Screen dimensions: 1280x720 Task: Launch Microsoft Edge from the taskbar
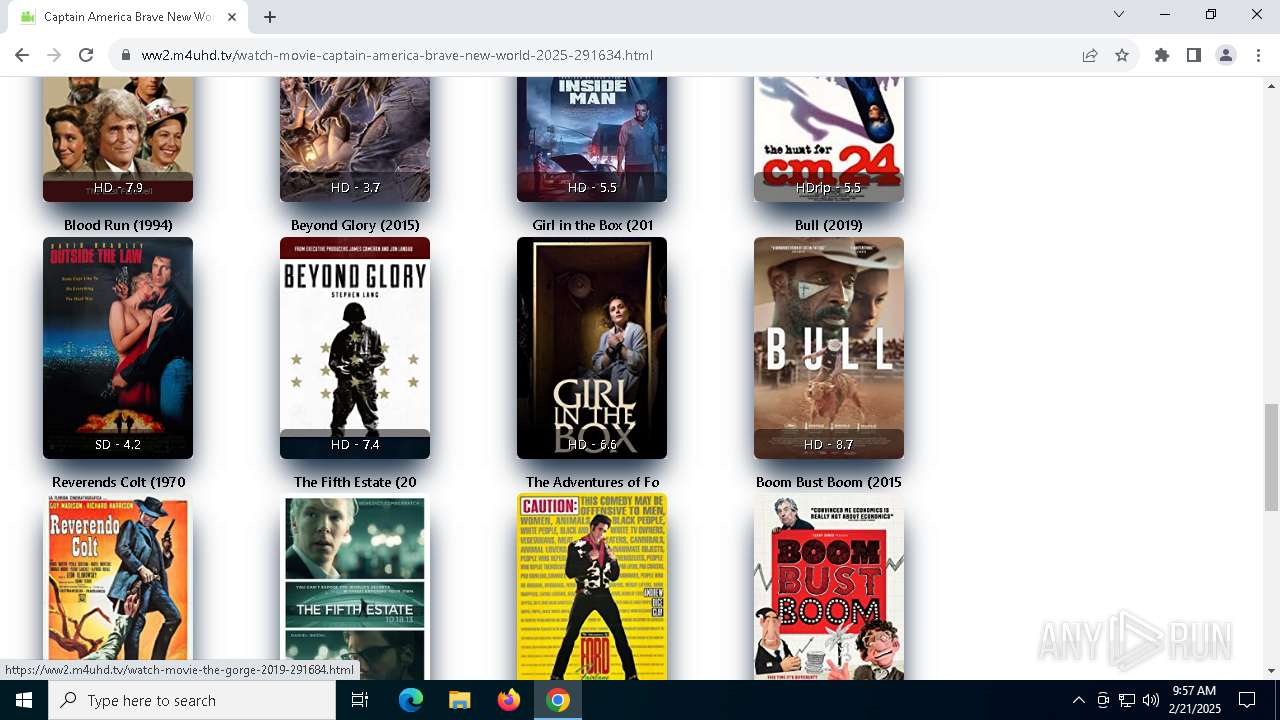pyautogui.click(x=410, y=700)
